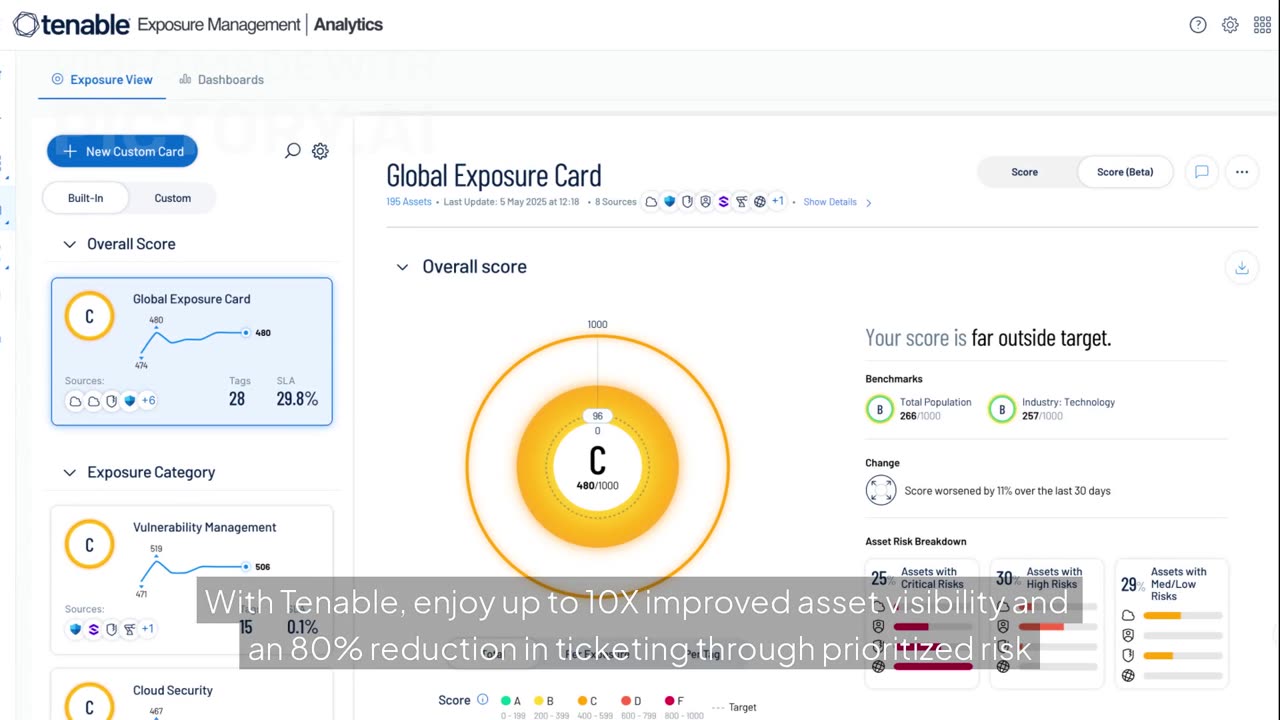The width and height of the screenshot is (1280, 720).
Task: Click the +1 badge on Vulnerability Management card
Action: pyautogui.click(x=147, y=629)
